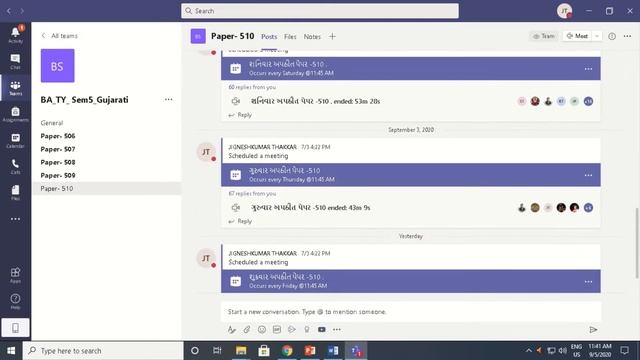640x360 pixels.
Task: Open the Calendar view
Action: pos(16,140)
